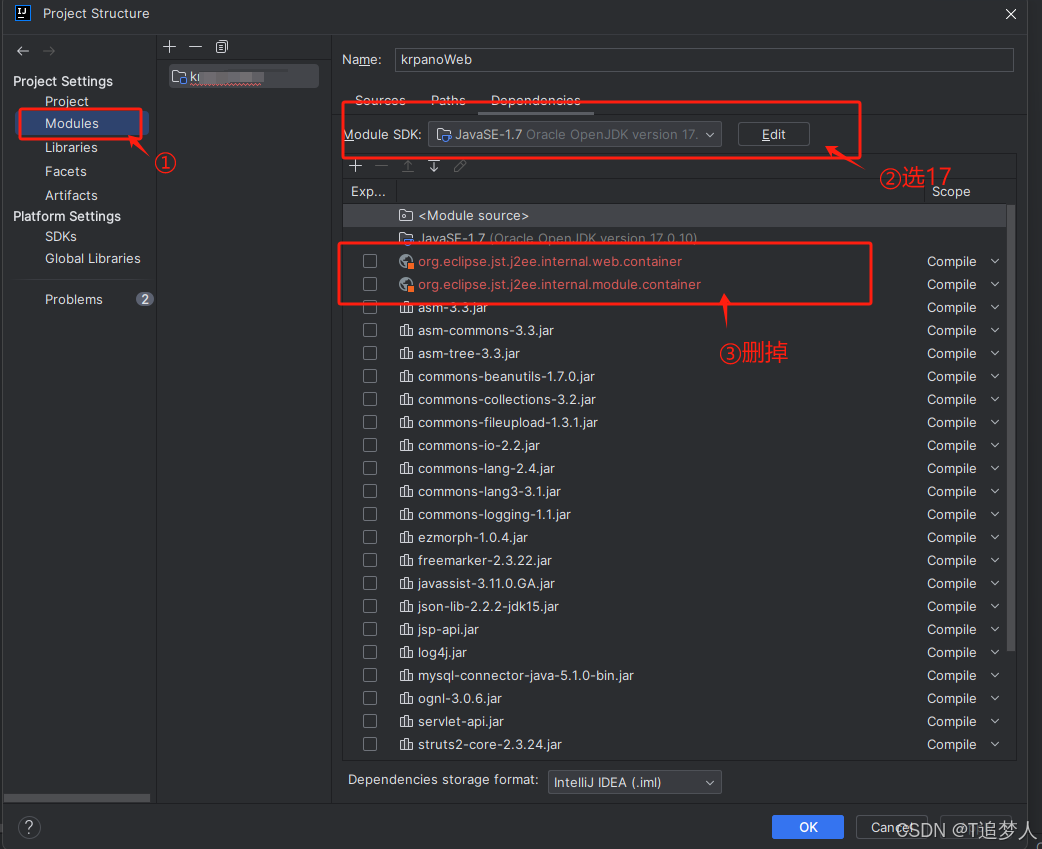The image size is (1042, 849).
Task: Toggle export checkbox for org.eclipse.jst.j2ee.internal.web.container
Action: [370, 262]
